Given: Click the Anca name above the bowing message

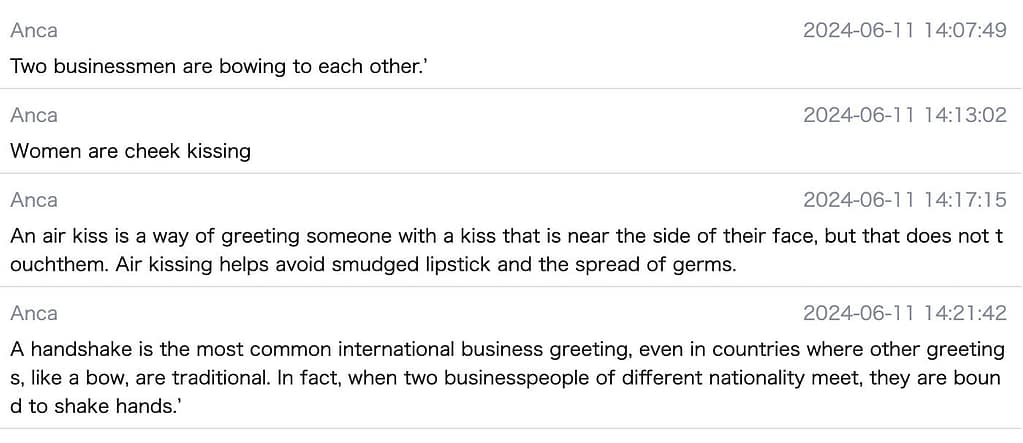Looking at the screenshot, I should [34, 30].
